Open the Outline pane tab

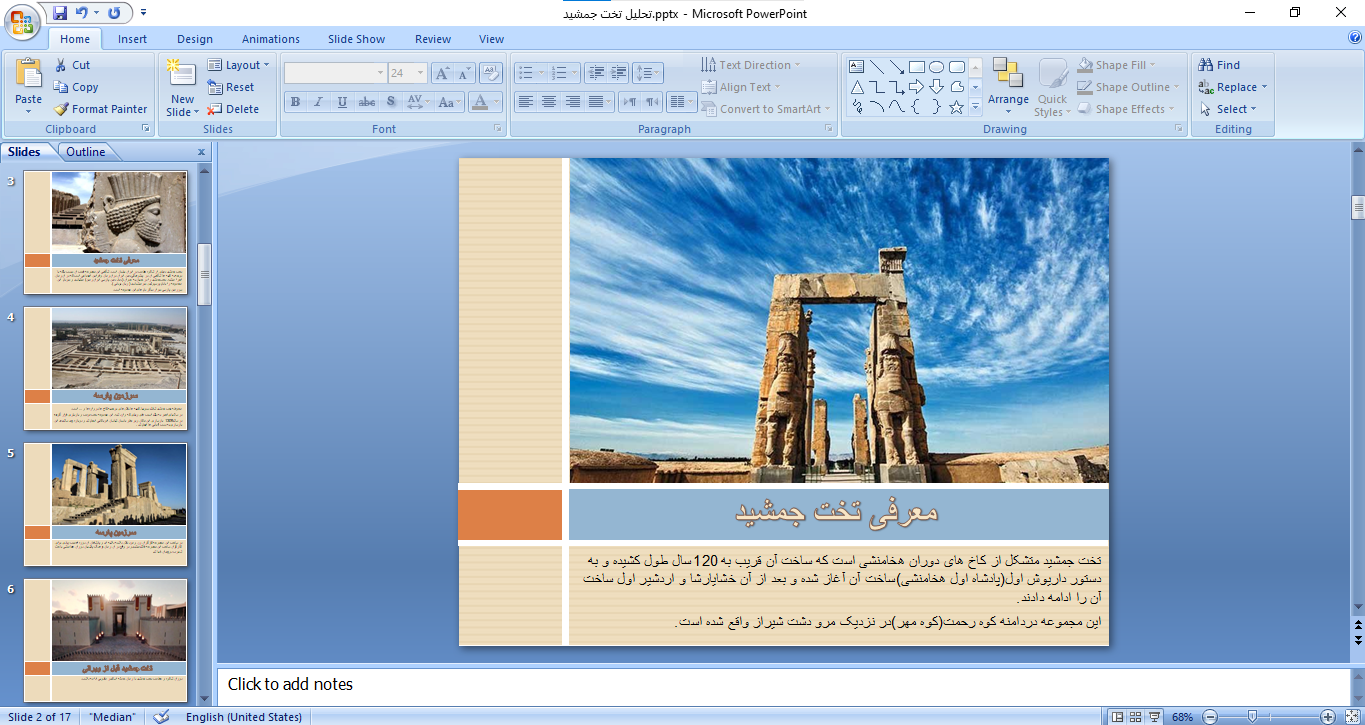[x=86, y=152]
